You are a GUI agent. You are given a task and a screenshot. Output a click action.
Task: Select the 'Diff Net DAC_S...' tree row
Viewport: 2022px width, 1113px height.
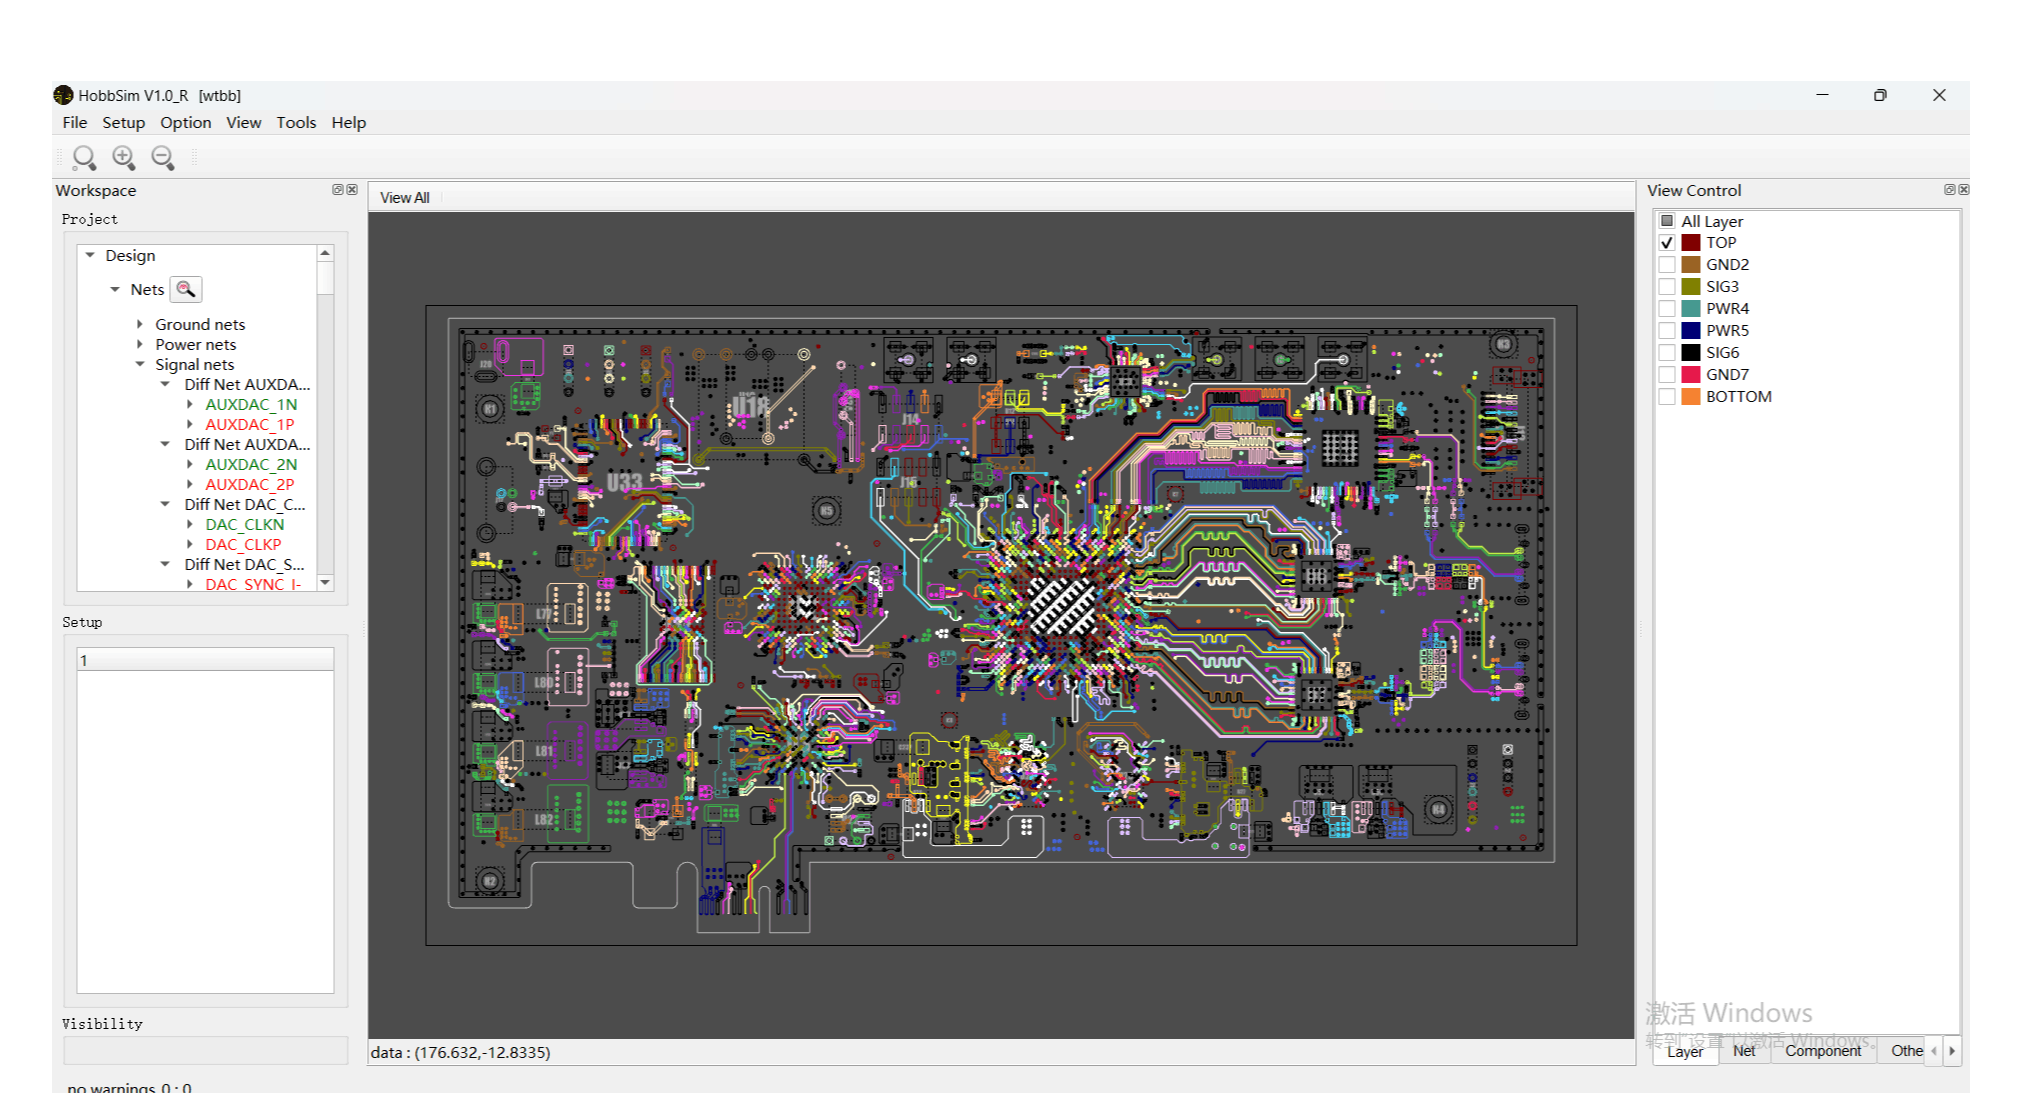[245, 564]
